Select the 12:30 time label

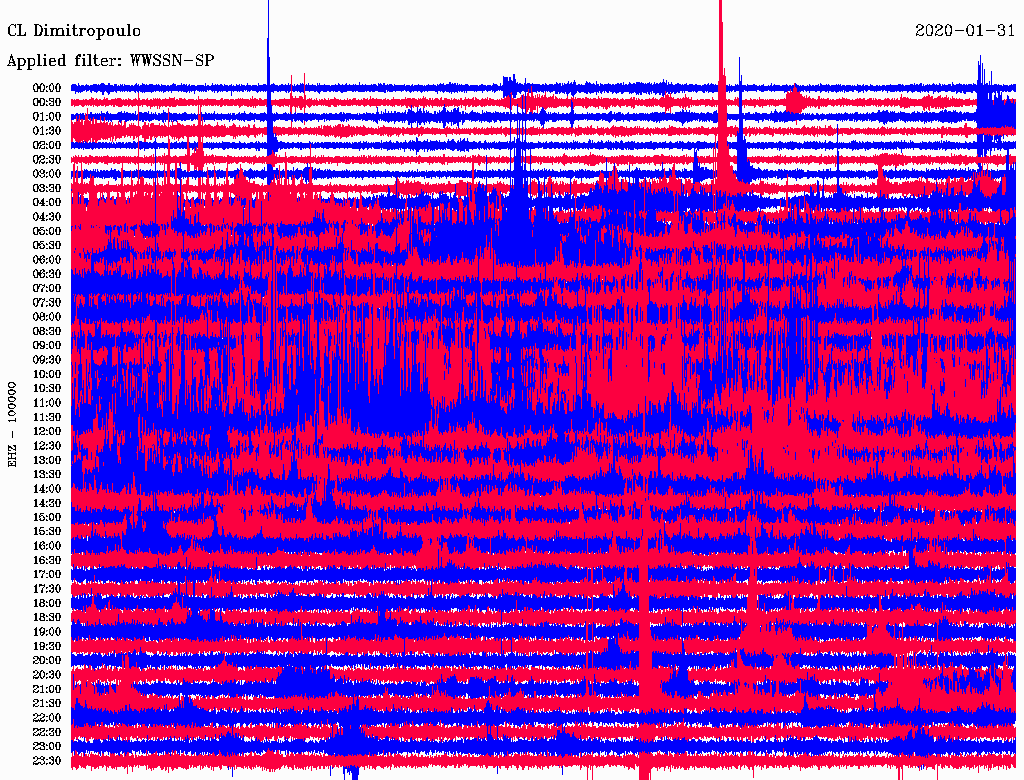pos(47,446)
